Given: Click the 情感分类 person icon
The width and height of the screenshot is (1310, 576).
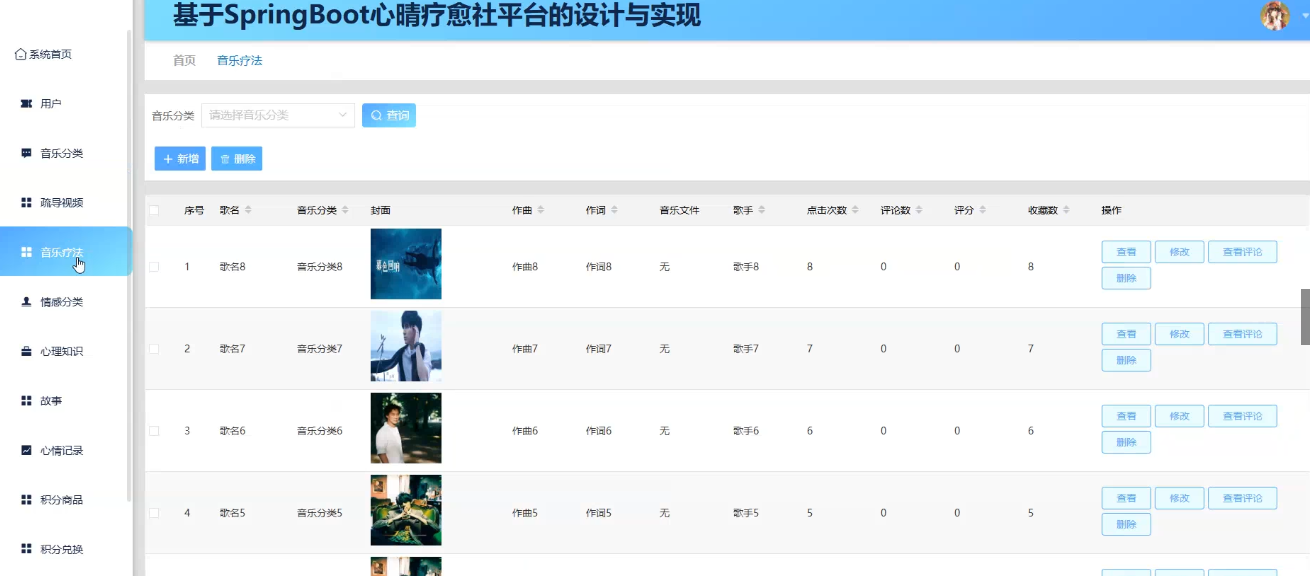Looking at the screenshot, I should tap(27, 302).
